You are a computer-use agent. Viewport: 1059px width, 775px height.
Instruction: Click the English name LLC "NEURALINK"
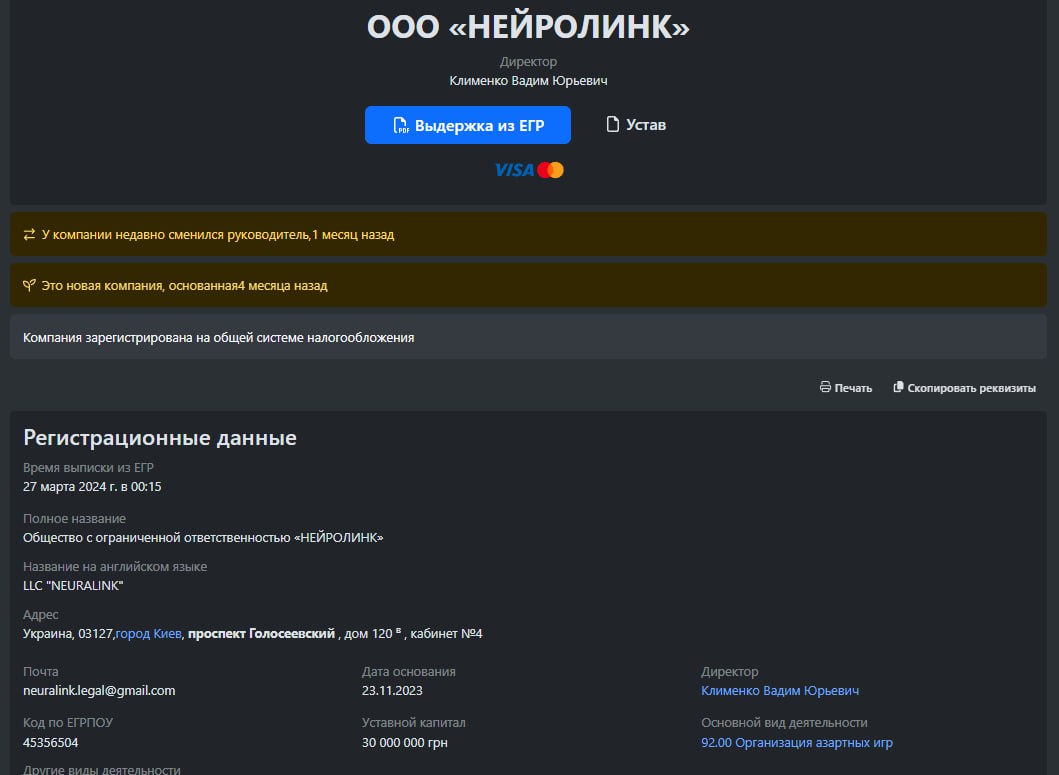pos(73,586)
